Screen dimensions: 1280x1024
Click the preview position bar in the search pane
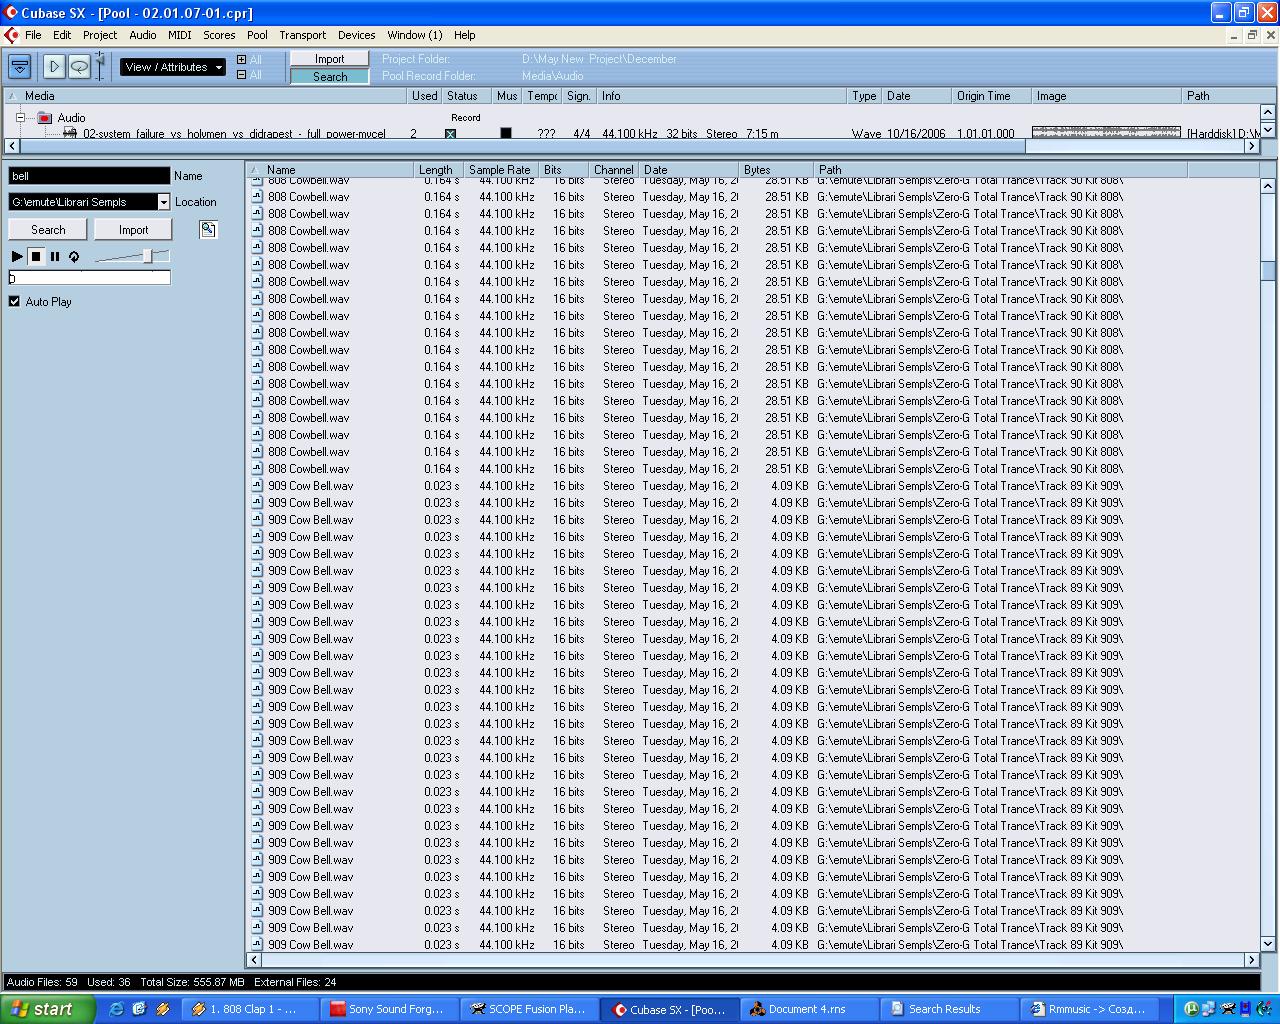[x=89, y=278]
